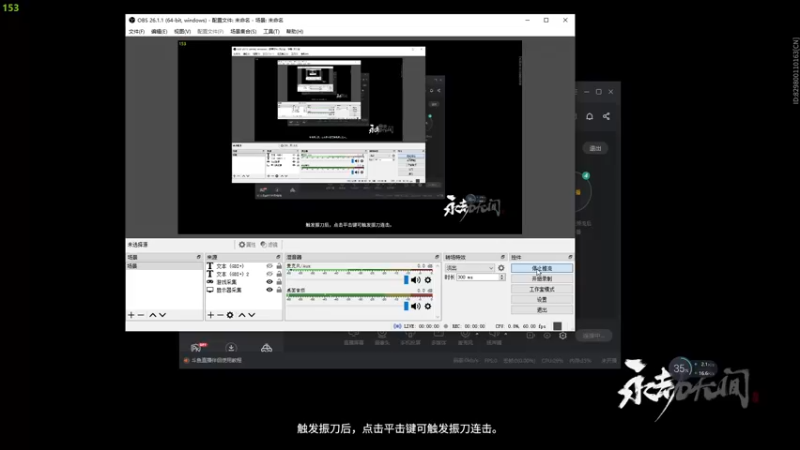The width and height of the screenshot is (800, 450).
Task: Open the 编辑(E) menu in OBS
Action: tap(159, 32)
